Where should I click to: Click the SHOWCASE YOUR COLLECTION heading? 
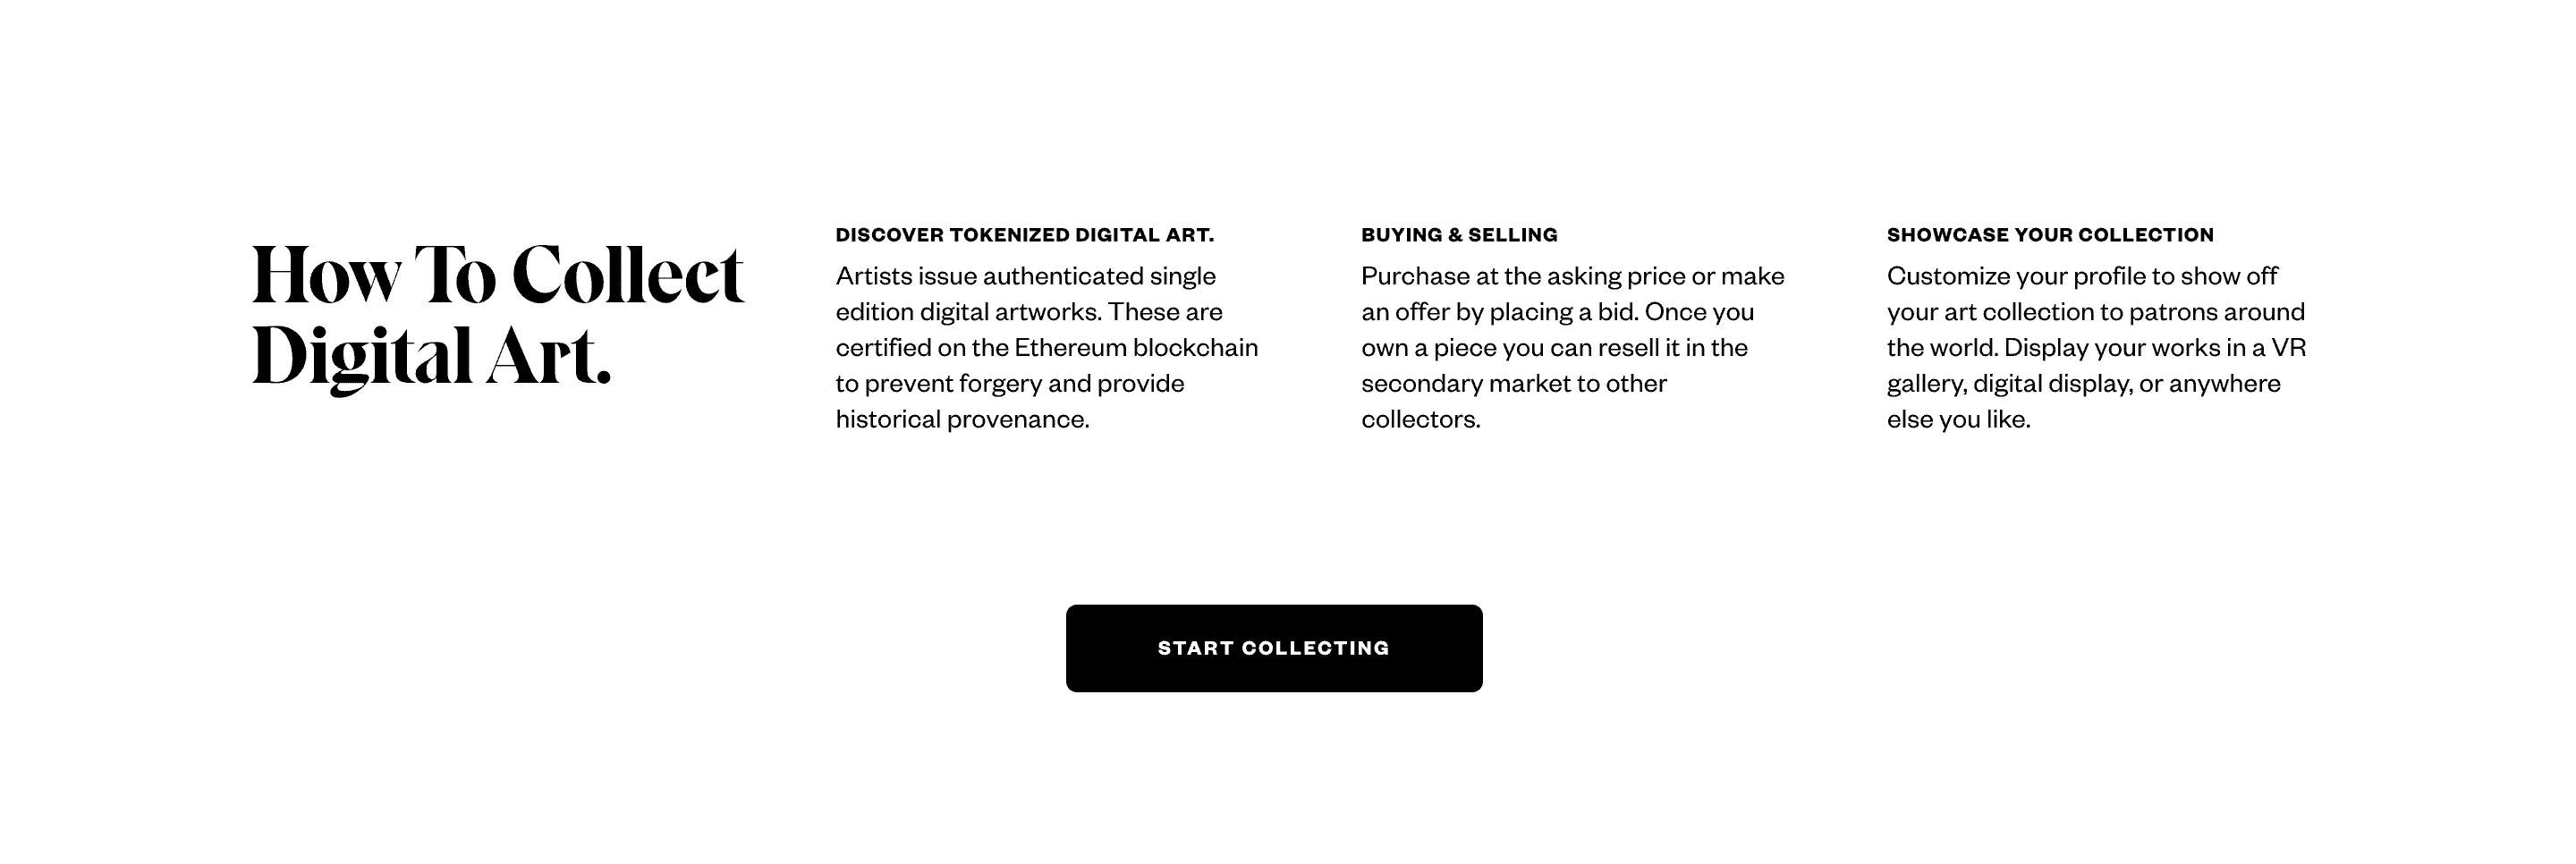pyautogui.click(x=2050, y=234)
